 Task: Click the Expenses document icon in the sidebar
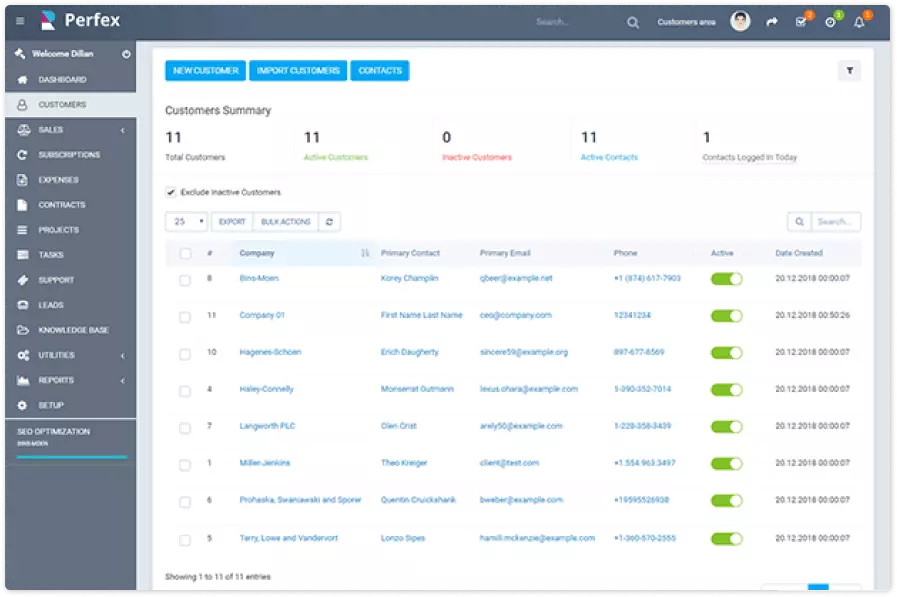(22, 180)
